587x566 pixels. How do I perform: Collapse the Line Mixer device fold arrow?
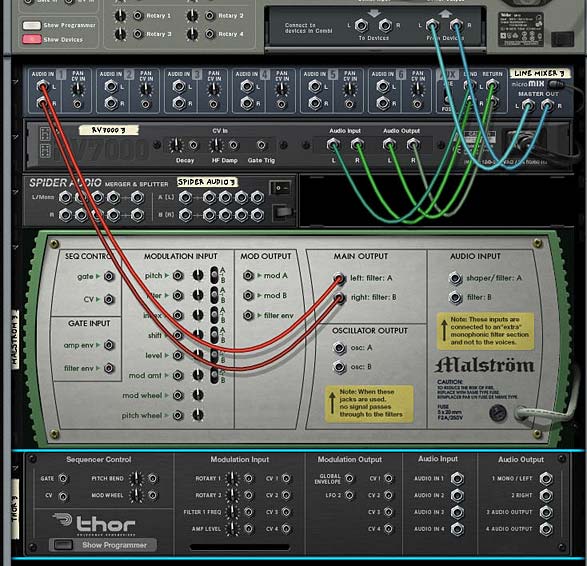pyautogui.click(x=15, y=81)
